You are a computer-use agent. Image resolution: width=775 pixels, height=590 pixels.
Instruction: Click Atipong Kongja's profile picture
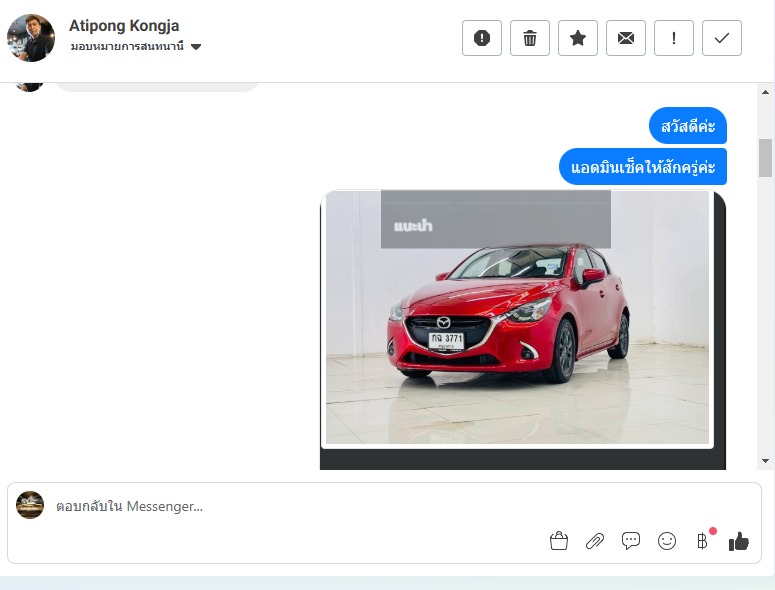pyautogui.click(x=31, y=38)
